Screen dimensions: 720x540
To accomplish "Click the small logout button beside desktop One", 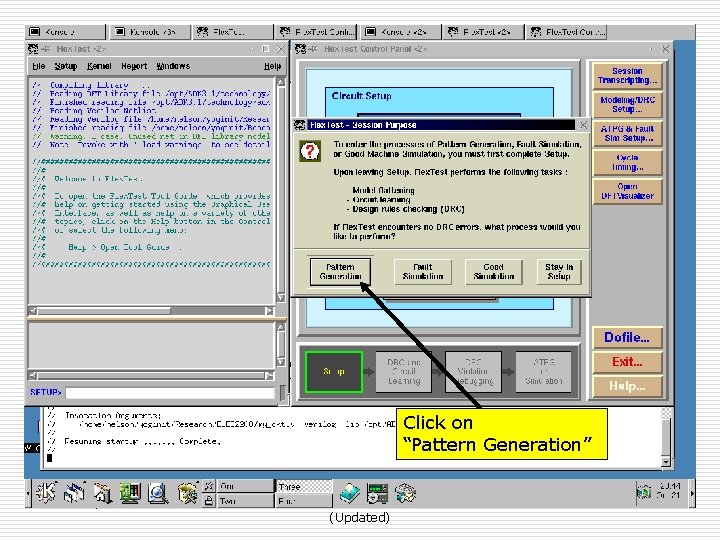I will 208,486.
